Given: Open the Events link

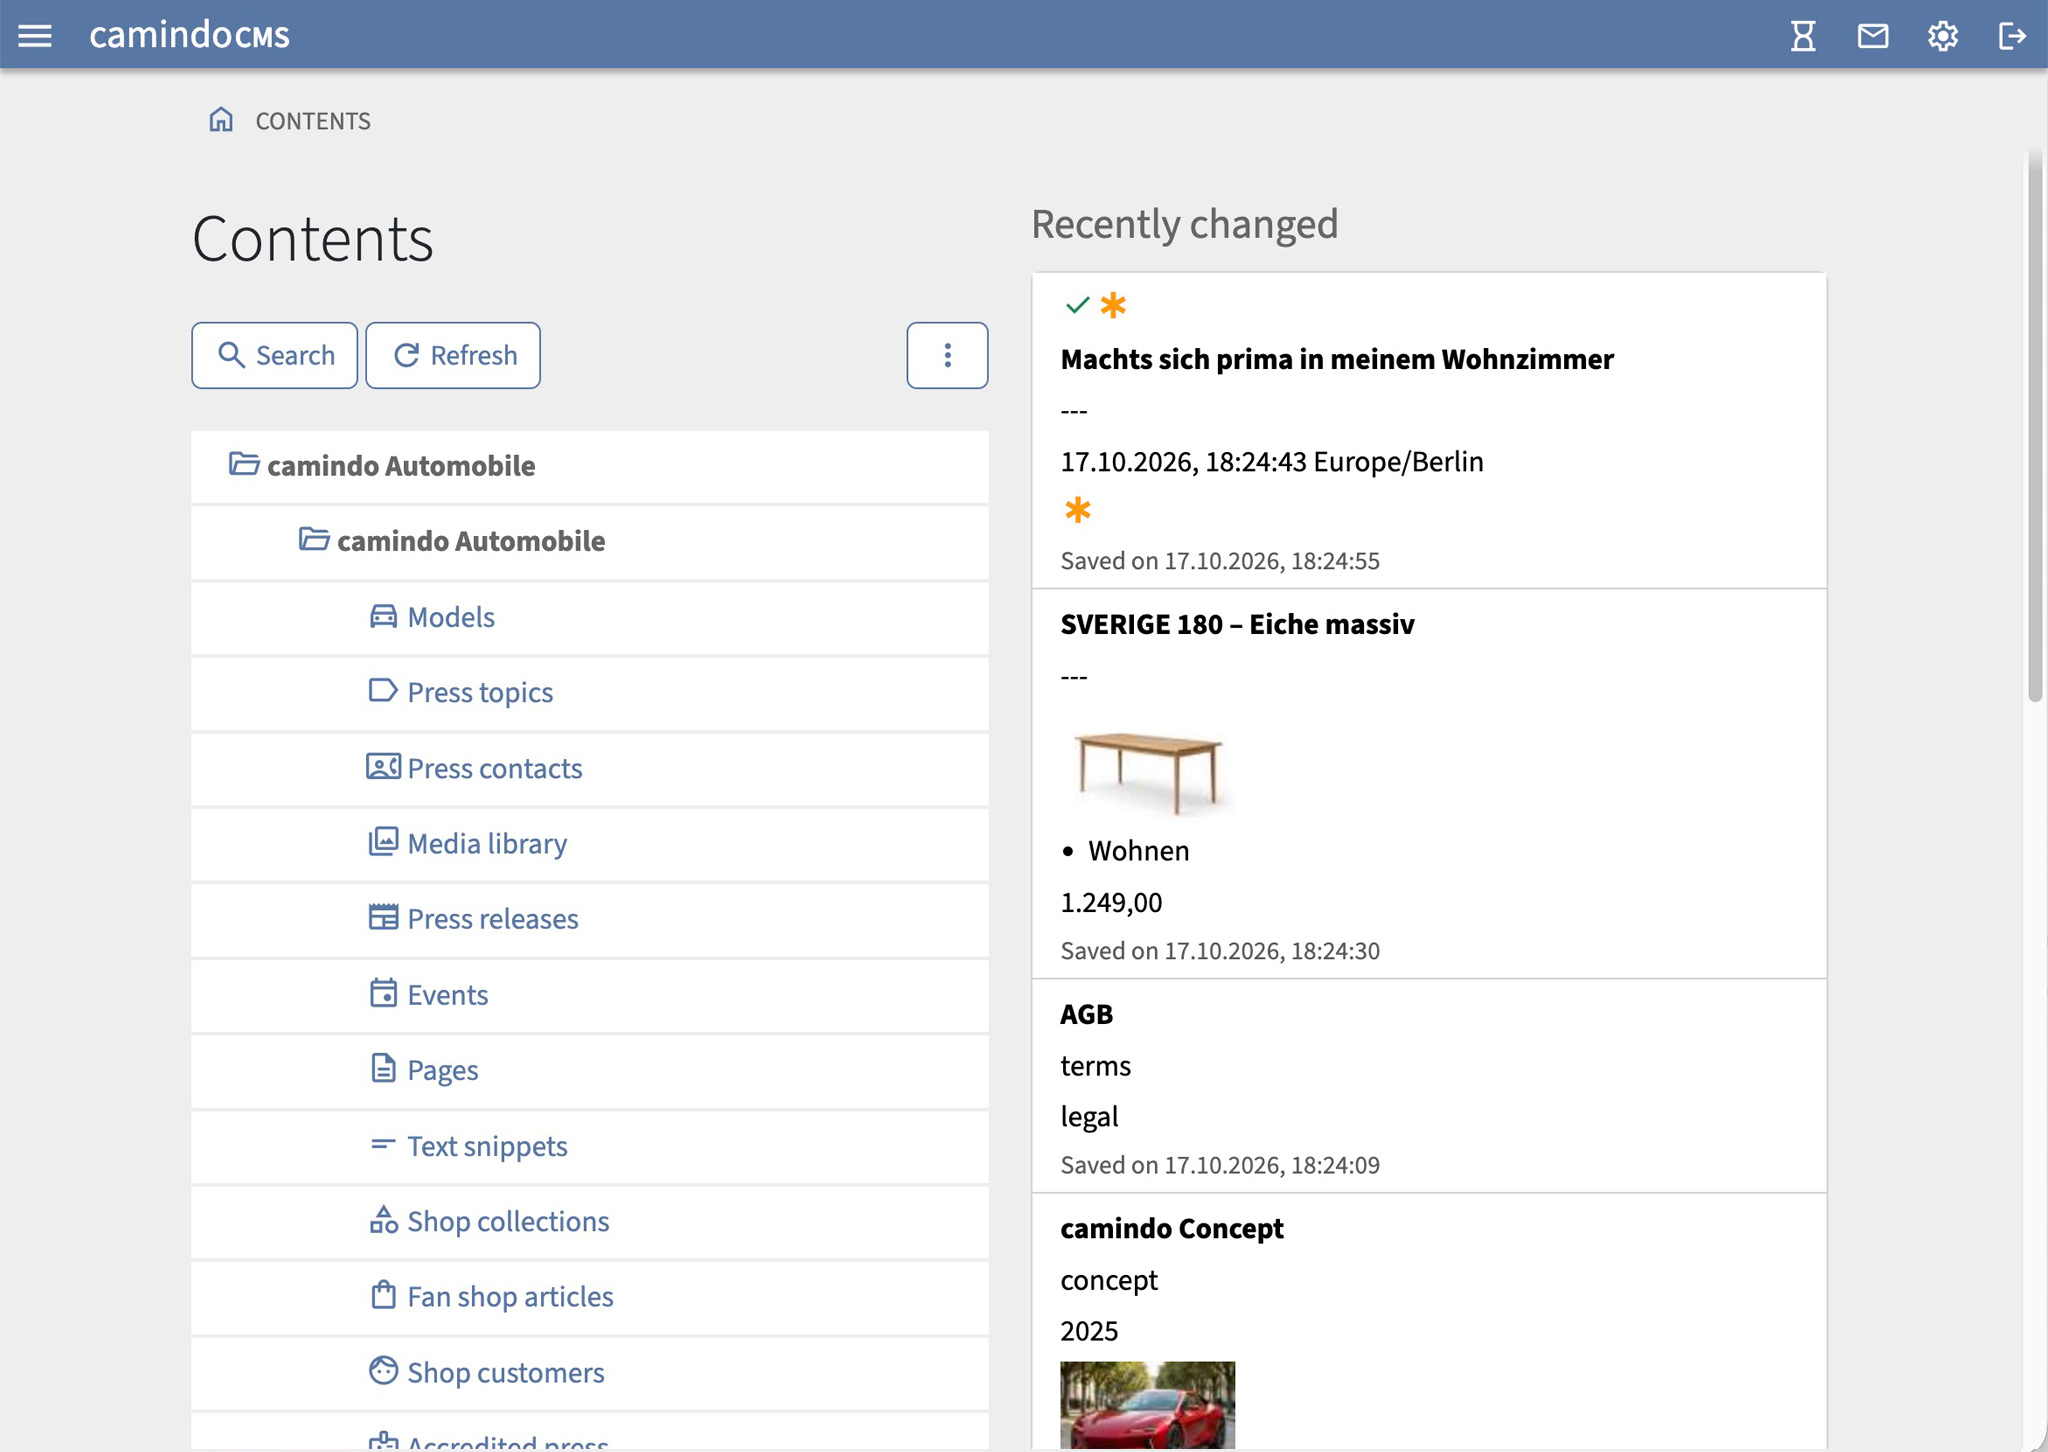Looking at the screenshot, I should tap(448, 995).
